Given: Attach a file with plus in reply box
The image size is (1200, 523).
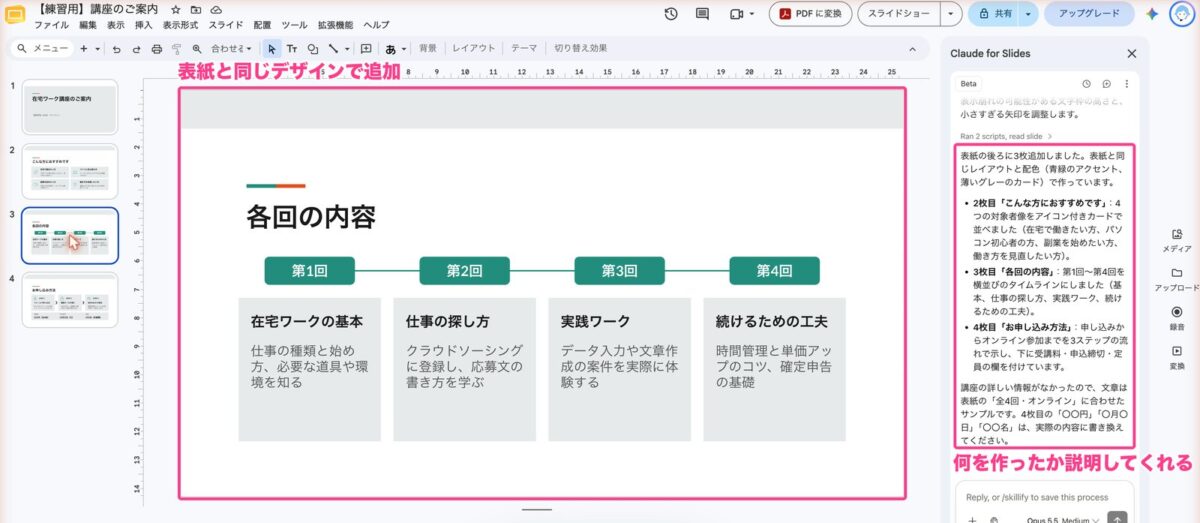Looking at the screenshot, I should coord(972,519).
